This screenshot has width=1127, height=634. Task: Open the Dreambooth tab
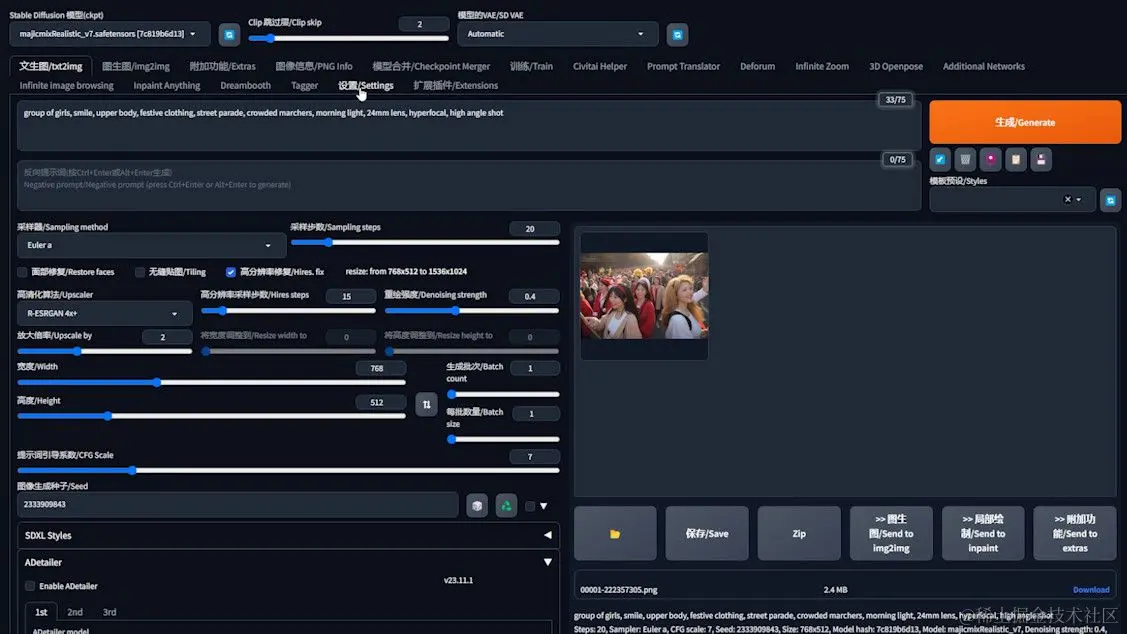coord(245,86)
